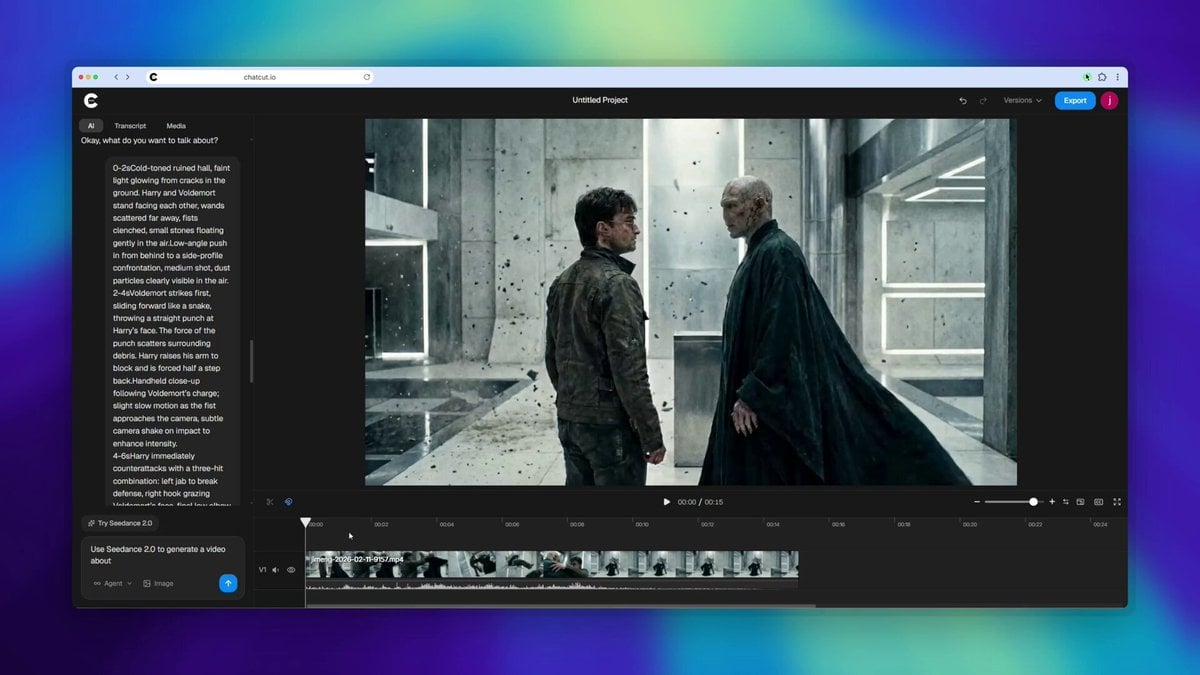Click the 00:00 / 00:15 timecode display
This screenshot has width=1200, height=675.
[x=700, y=502]
